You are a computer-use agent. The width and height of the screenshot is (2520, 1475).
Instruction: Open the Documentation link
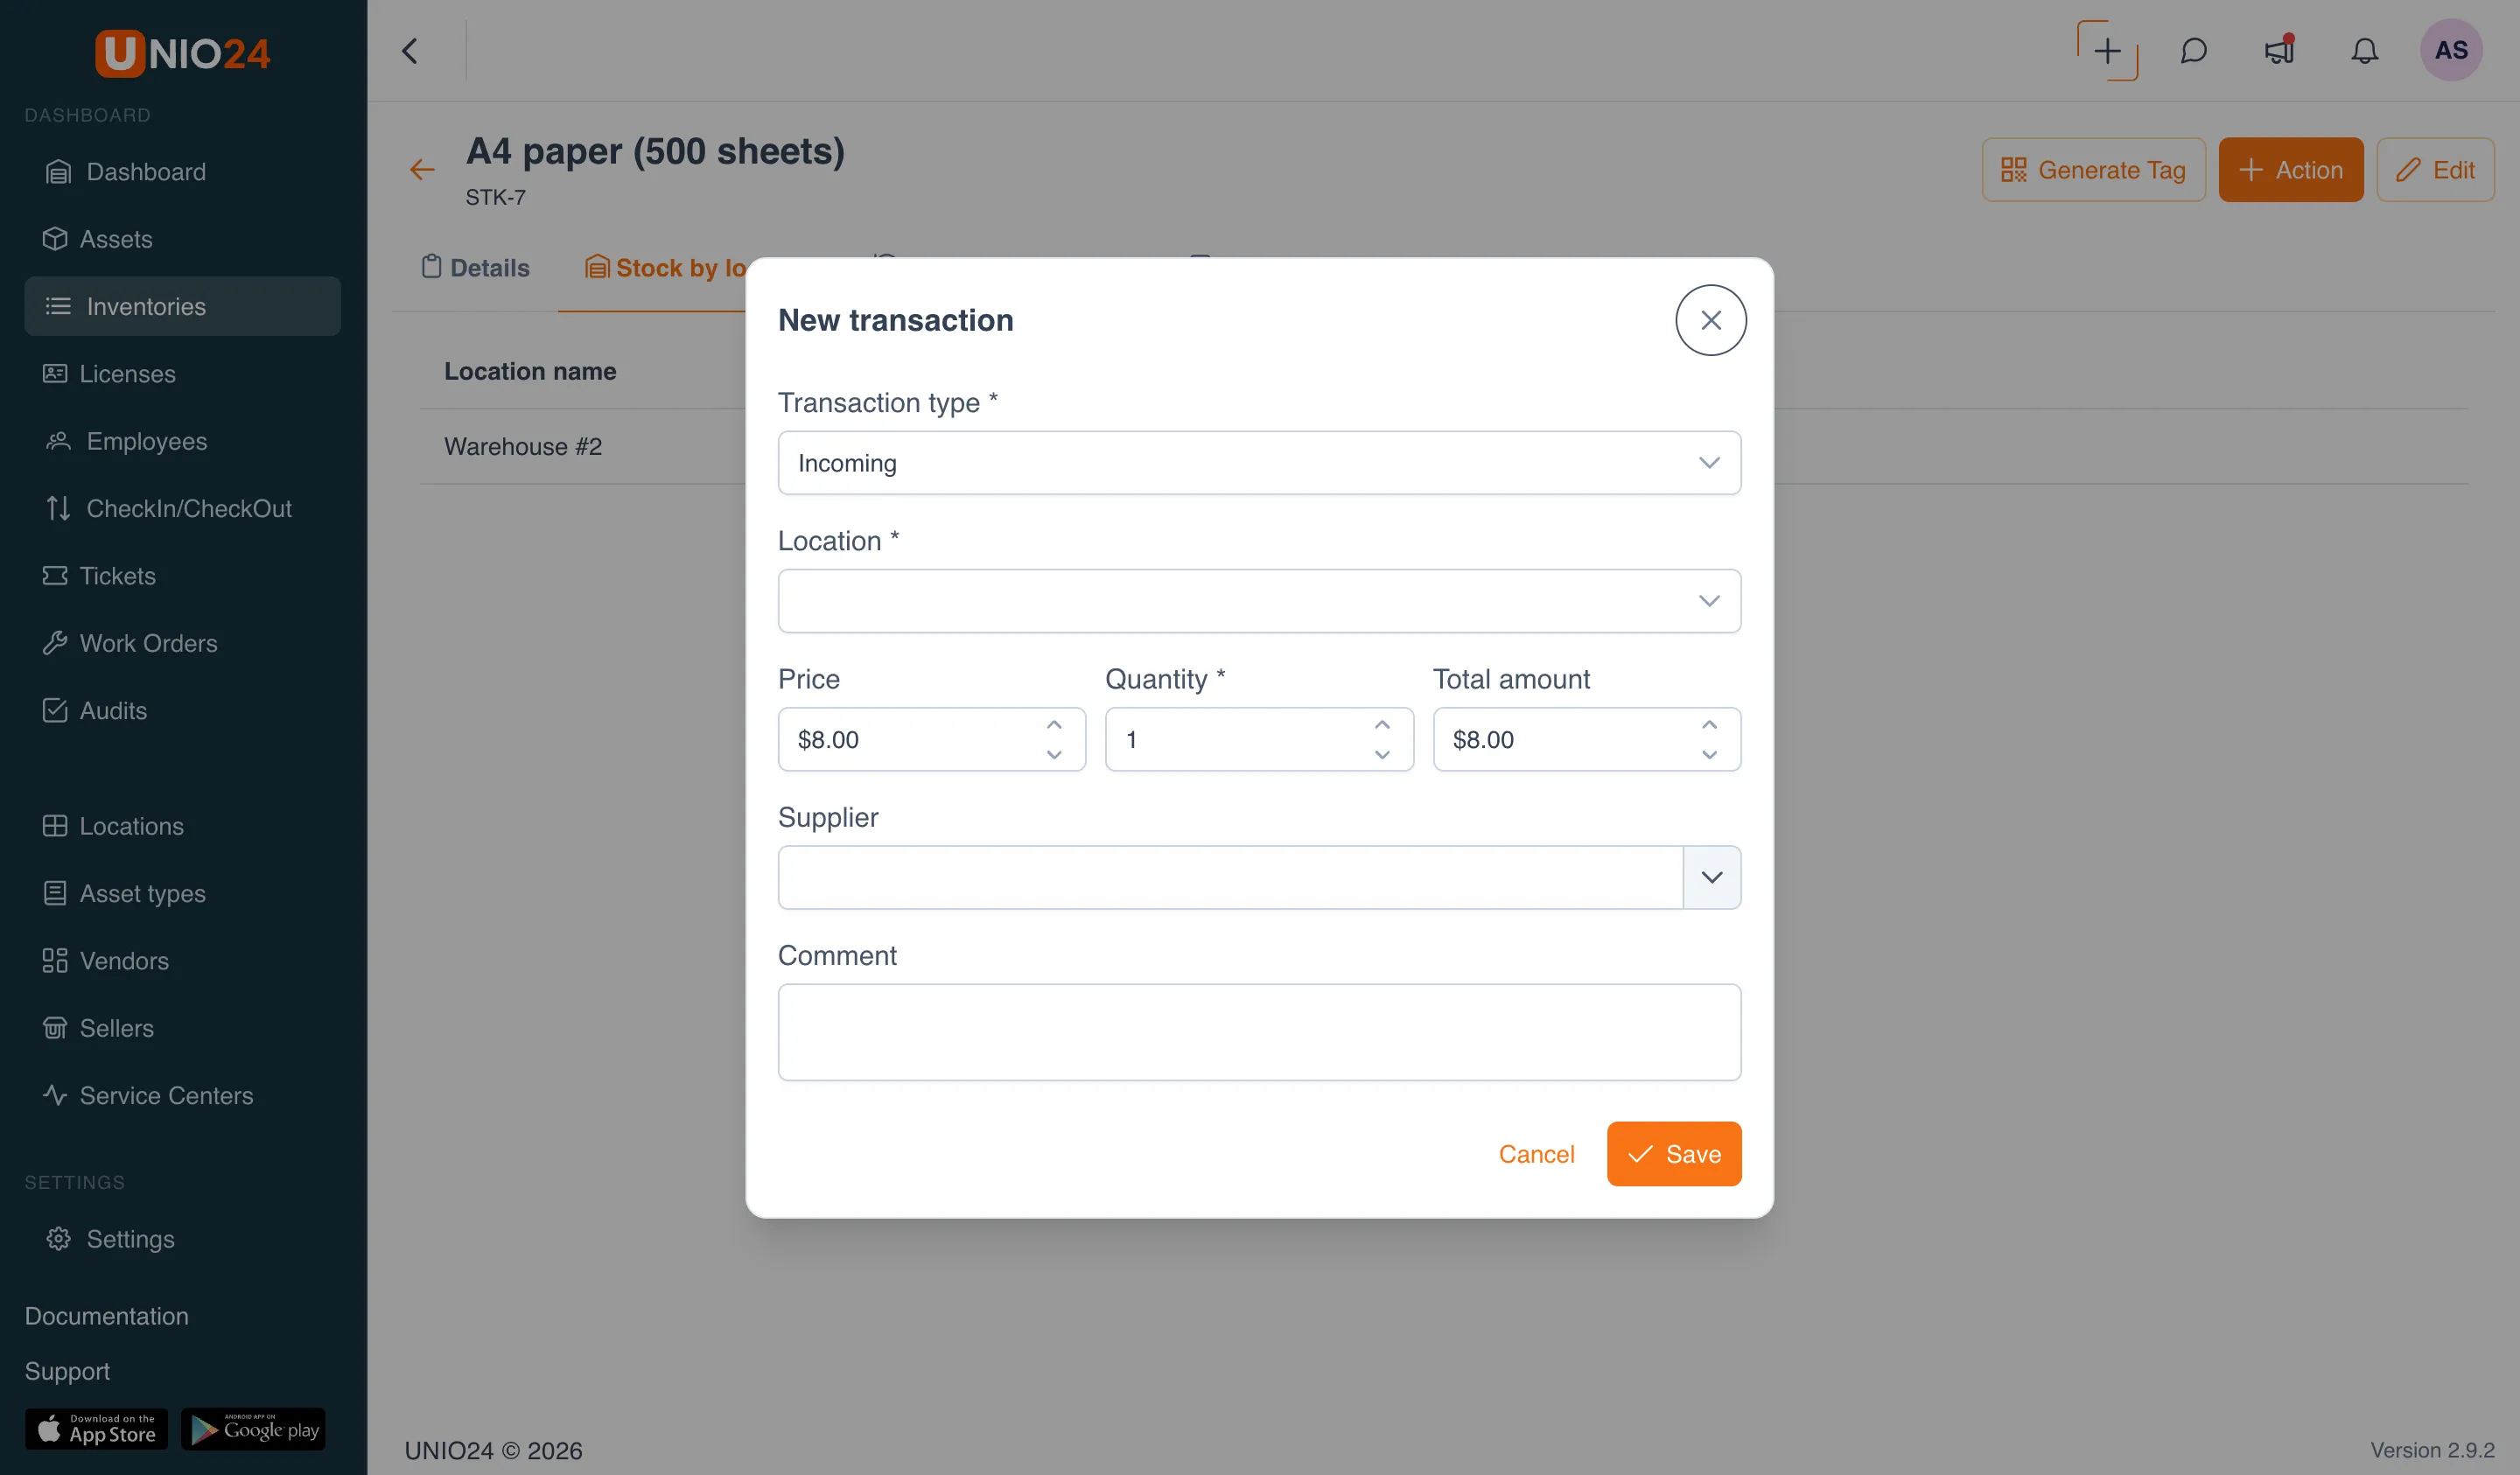click(106, 1316)
